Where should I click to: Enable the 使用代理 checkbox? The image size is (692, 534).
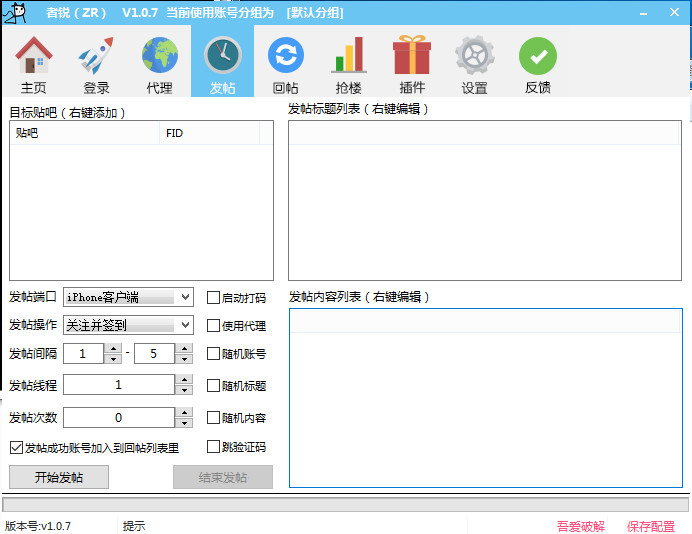pos(213,326)
